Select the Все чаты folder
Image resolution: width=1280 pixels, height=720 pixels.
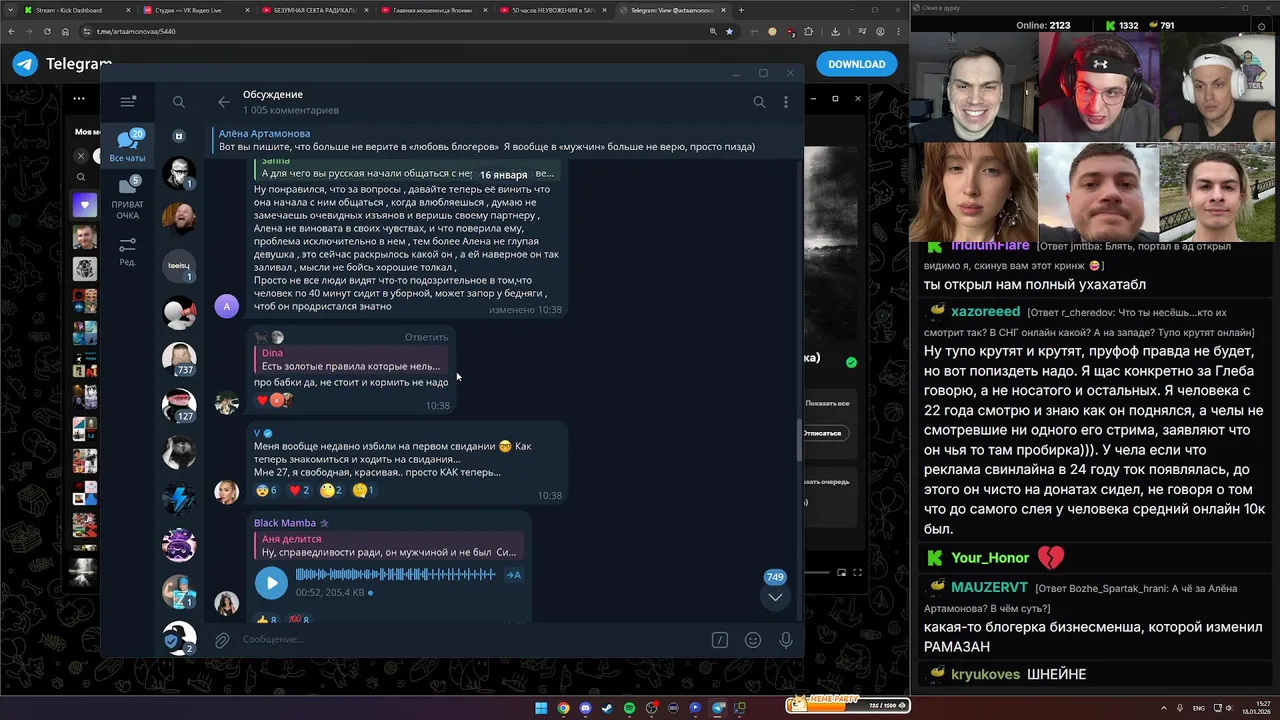point(127,146)
